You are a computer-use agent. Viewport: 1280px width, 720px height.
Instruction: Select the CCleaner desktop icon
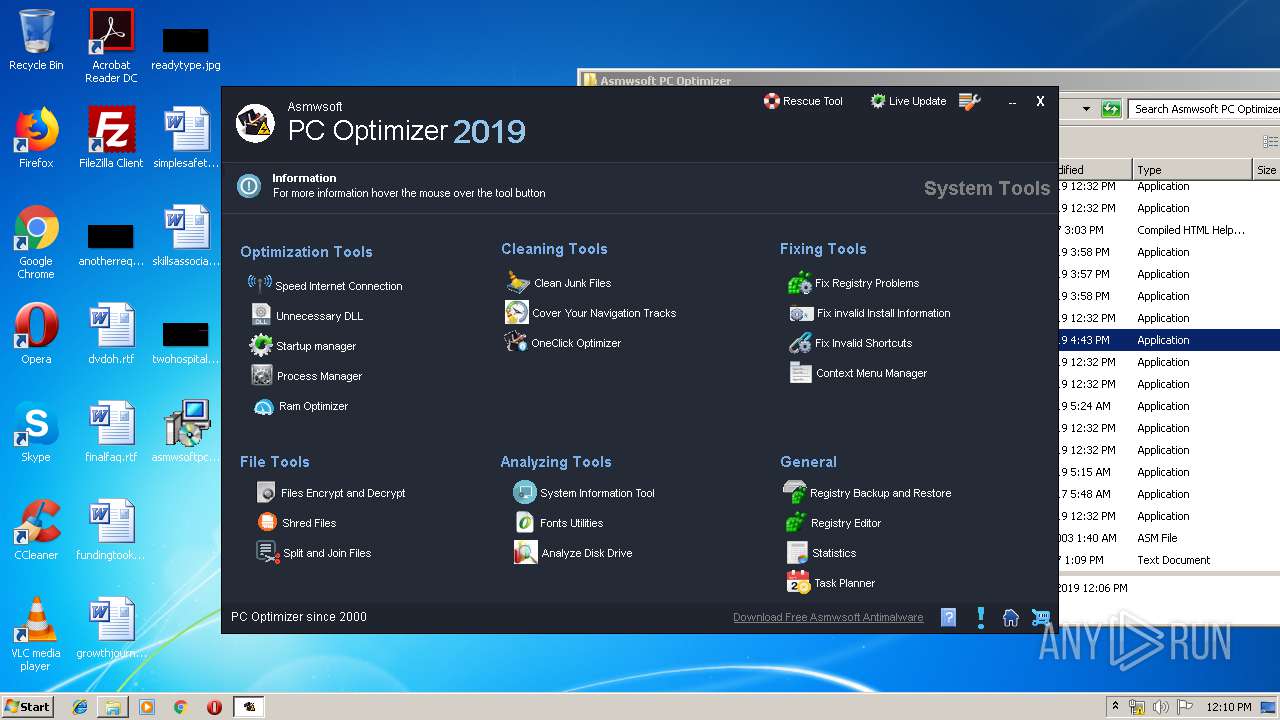click(x=36, y=530)
